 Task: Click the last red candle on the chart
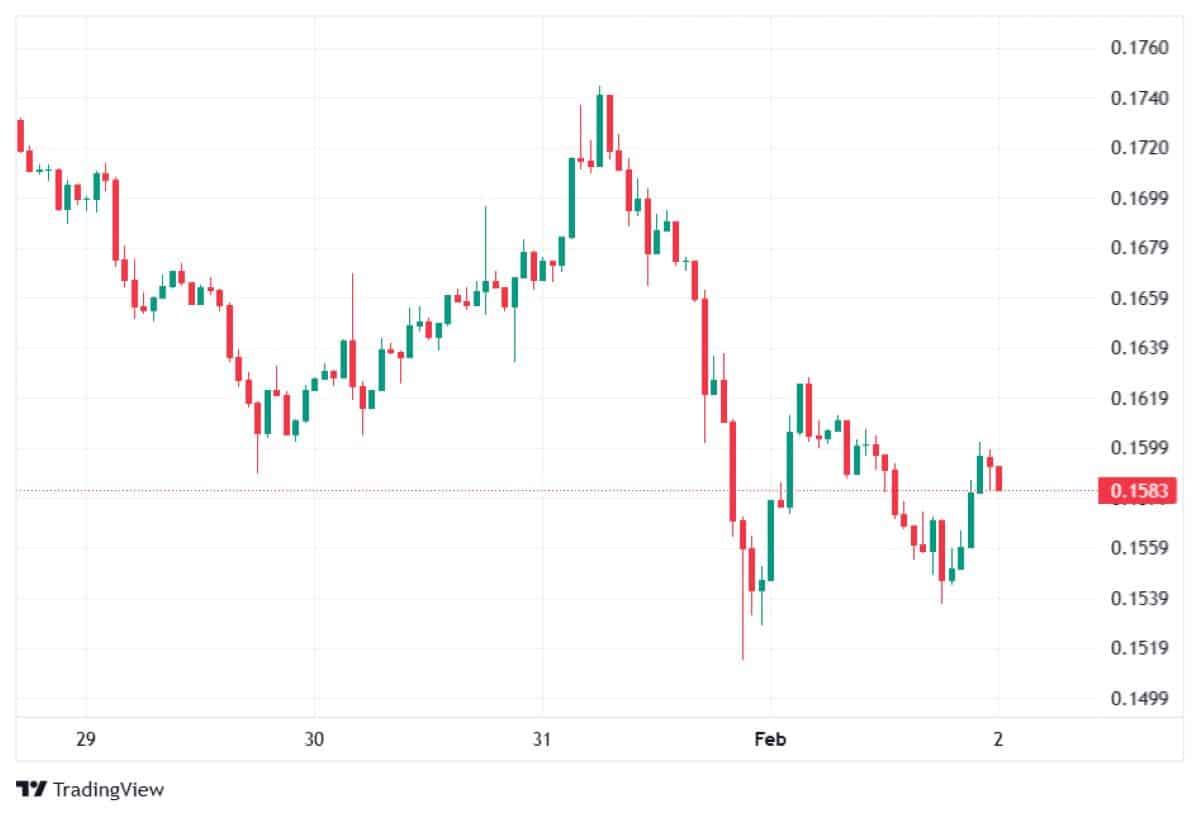tap(999, 478)
